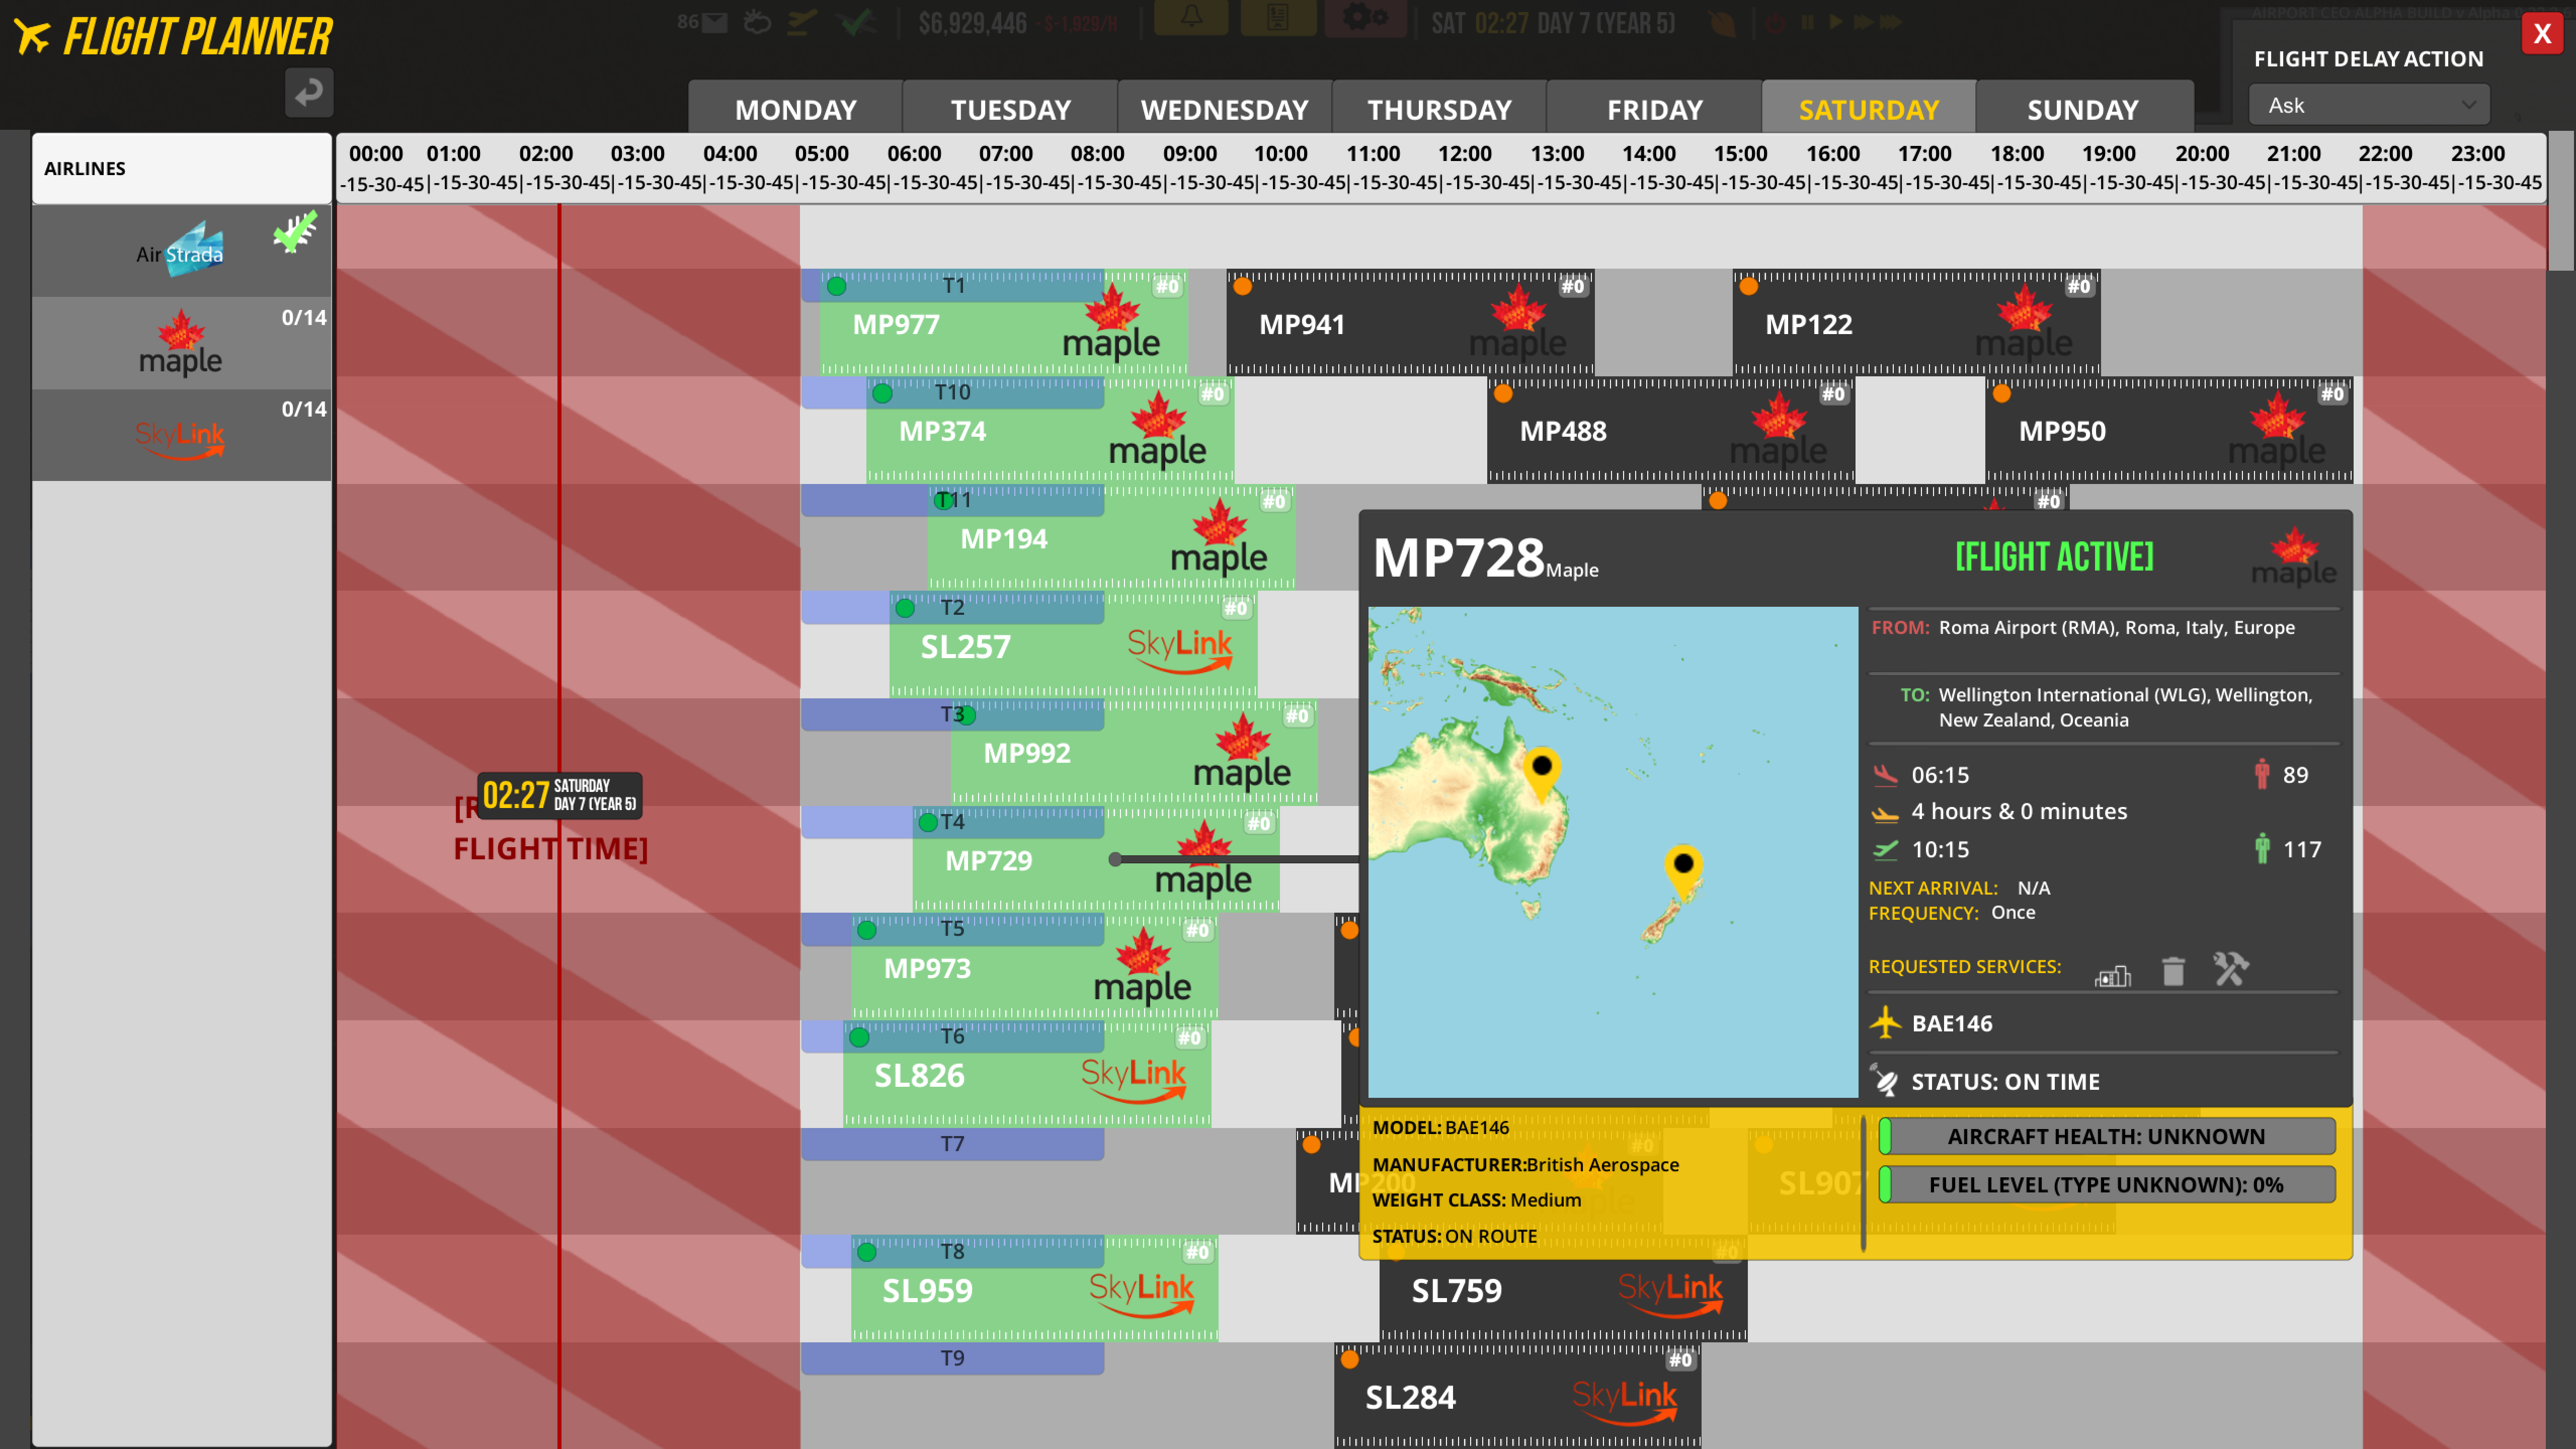Image resolution: width=2576 pixels, height=1449 pixels.
Task: Click the trash service icon in Requested Services
Action: [2173, 970]
